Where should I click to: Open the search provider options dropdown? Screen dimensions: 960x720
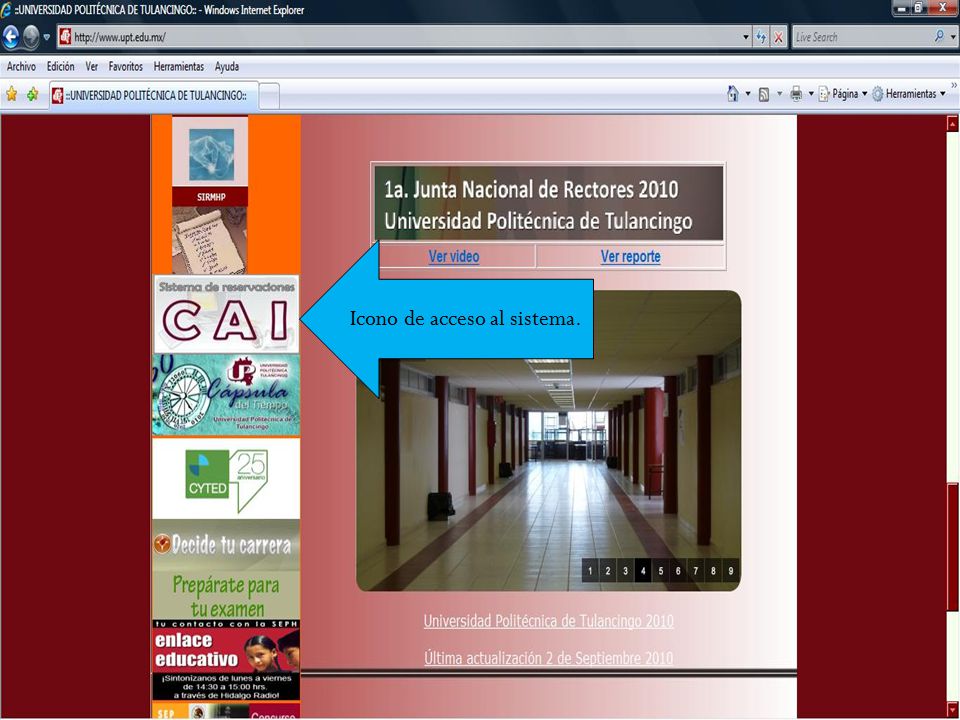point(953,37)
